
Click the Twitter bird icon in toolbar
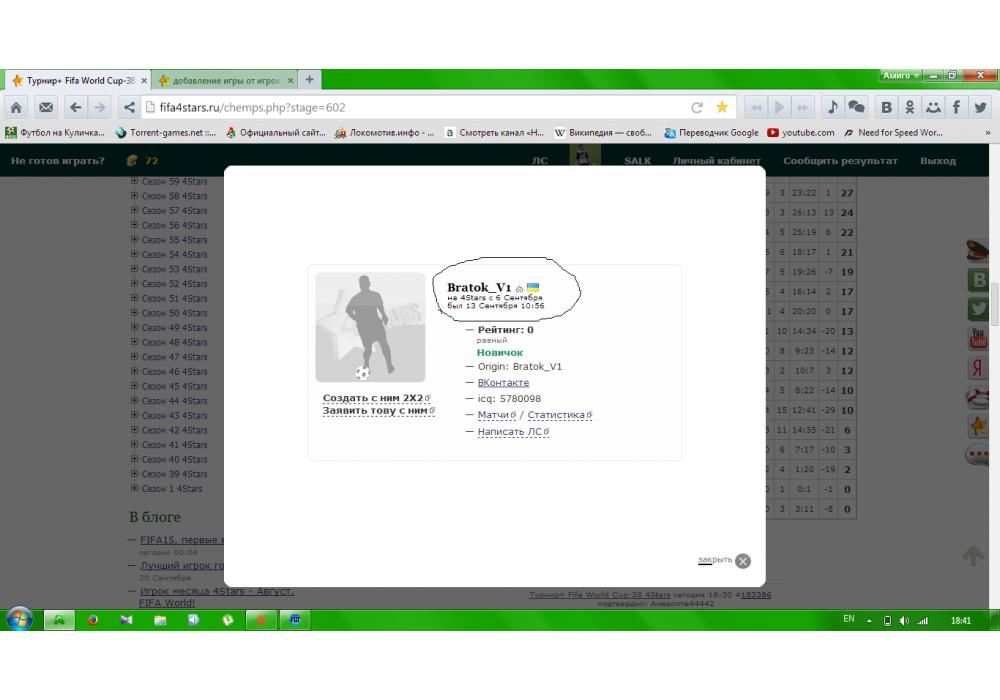pyautogui.click(x=980, y=107)
